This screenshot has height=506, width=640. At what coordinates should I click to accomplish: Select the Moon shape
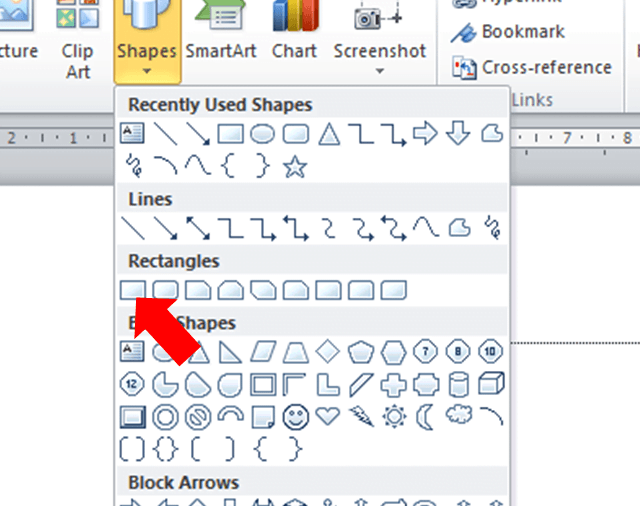[x=425, y=416]
